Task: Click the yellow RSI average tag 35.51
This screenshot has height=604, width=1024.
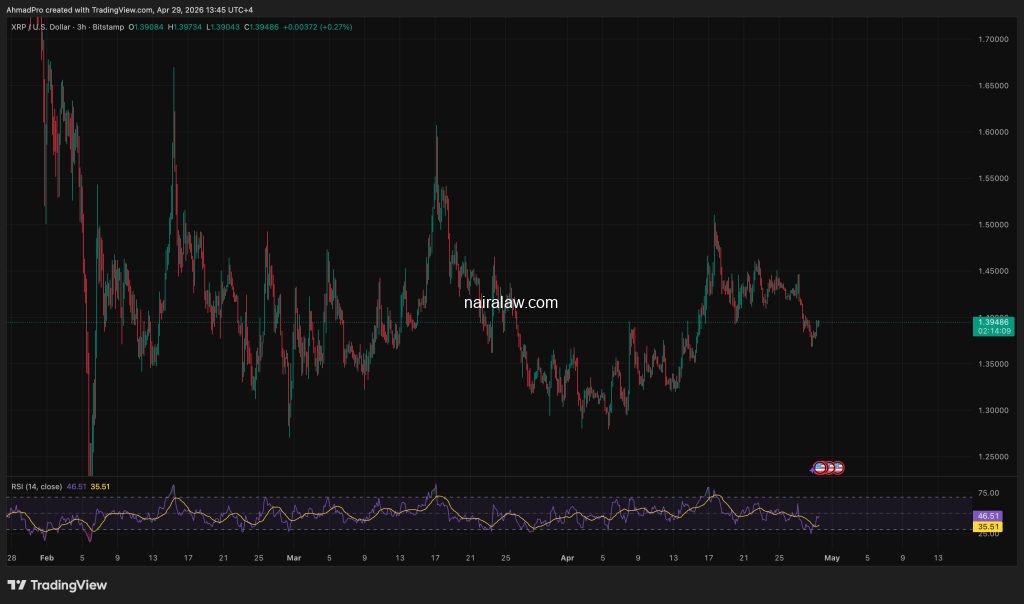Action: pos(987,526)
